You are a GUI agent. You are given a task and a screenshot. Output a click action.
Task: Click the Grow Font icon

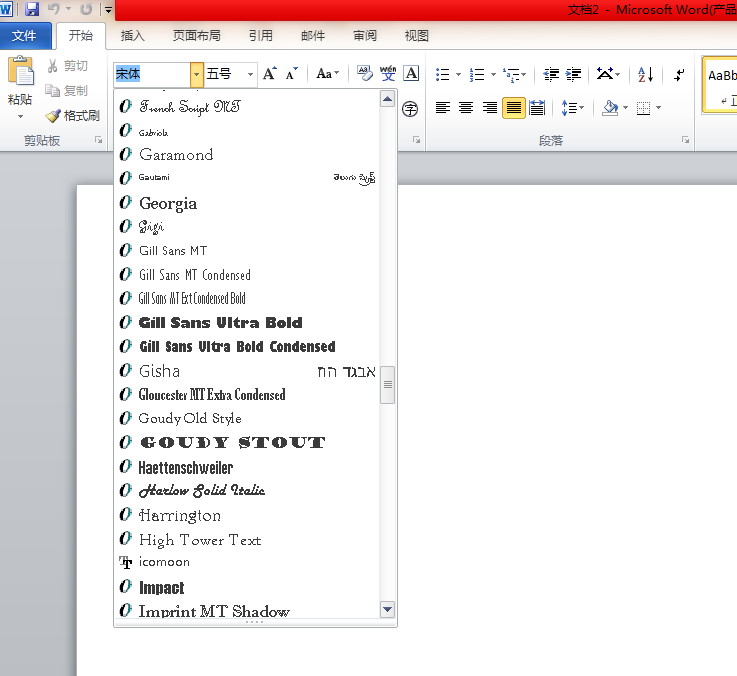click(270, 74)
